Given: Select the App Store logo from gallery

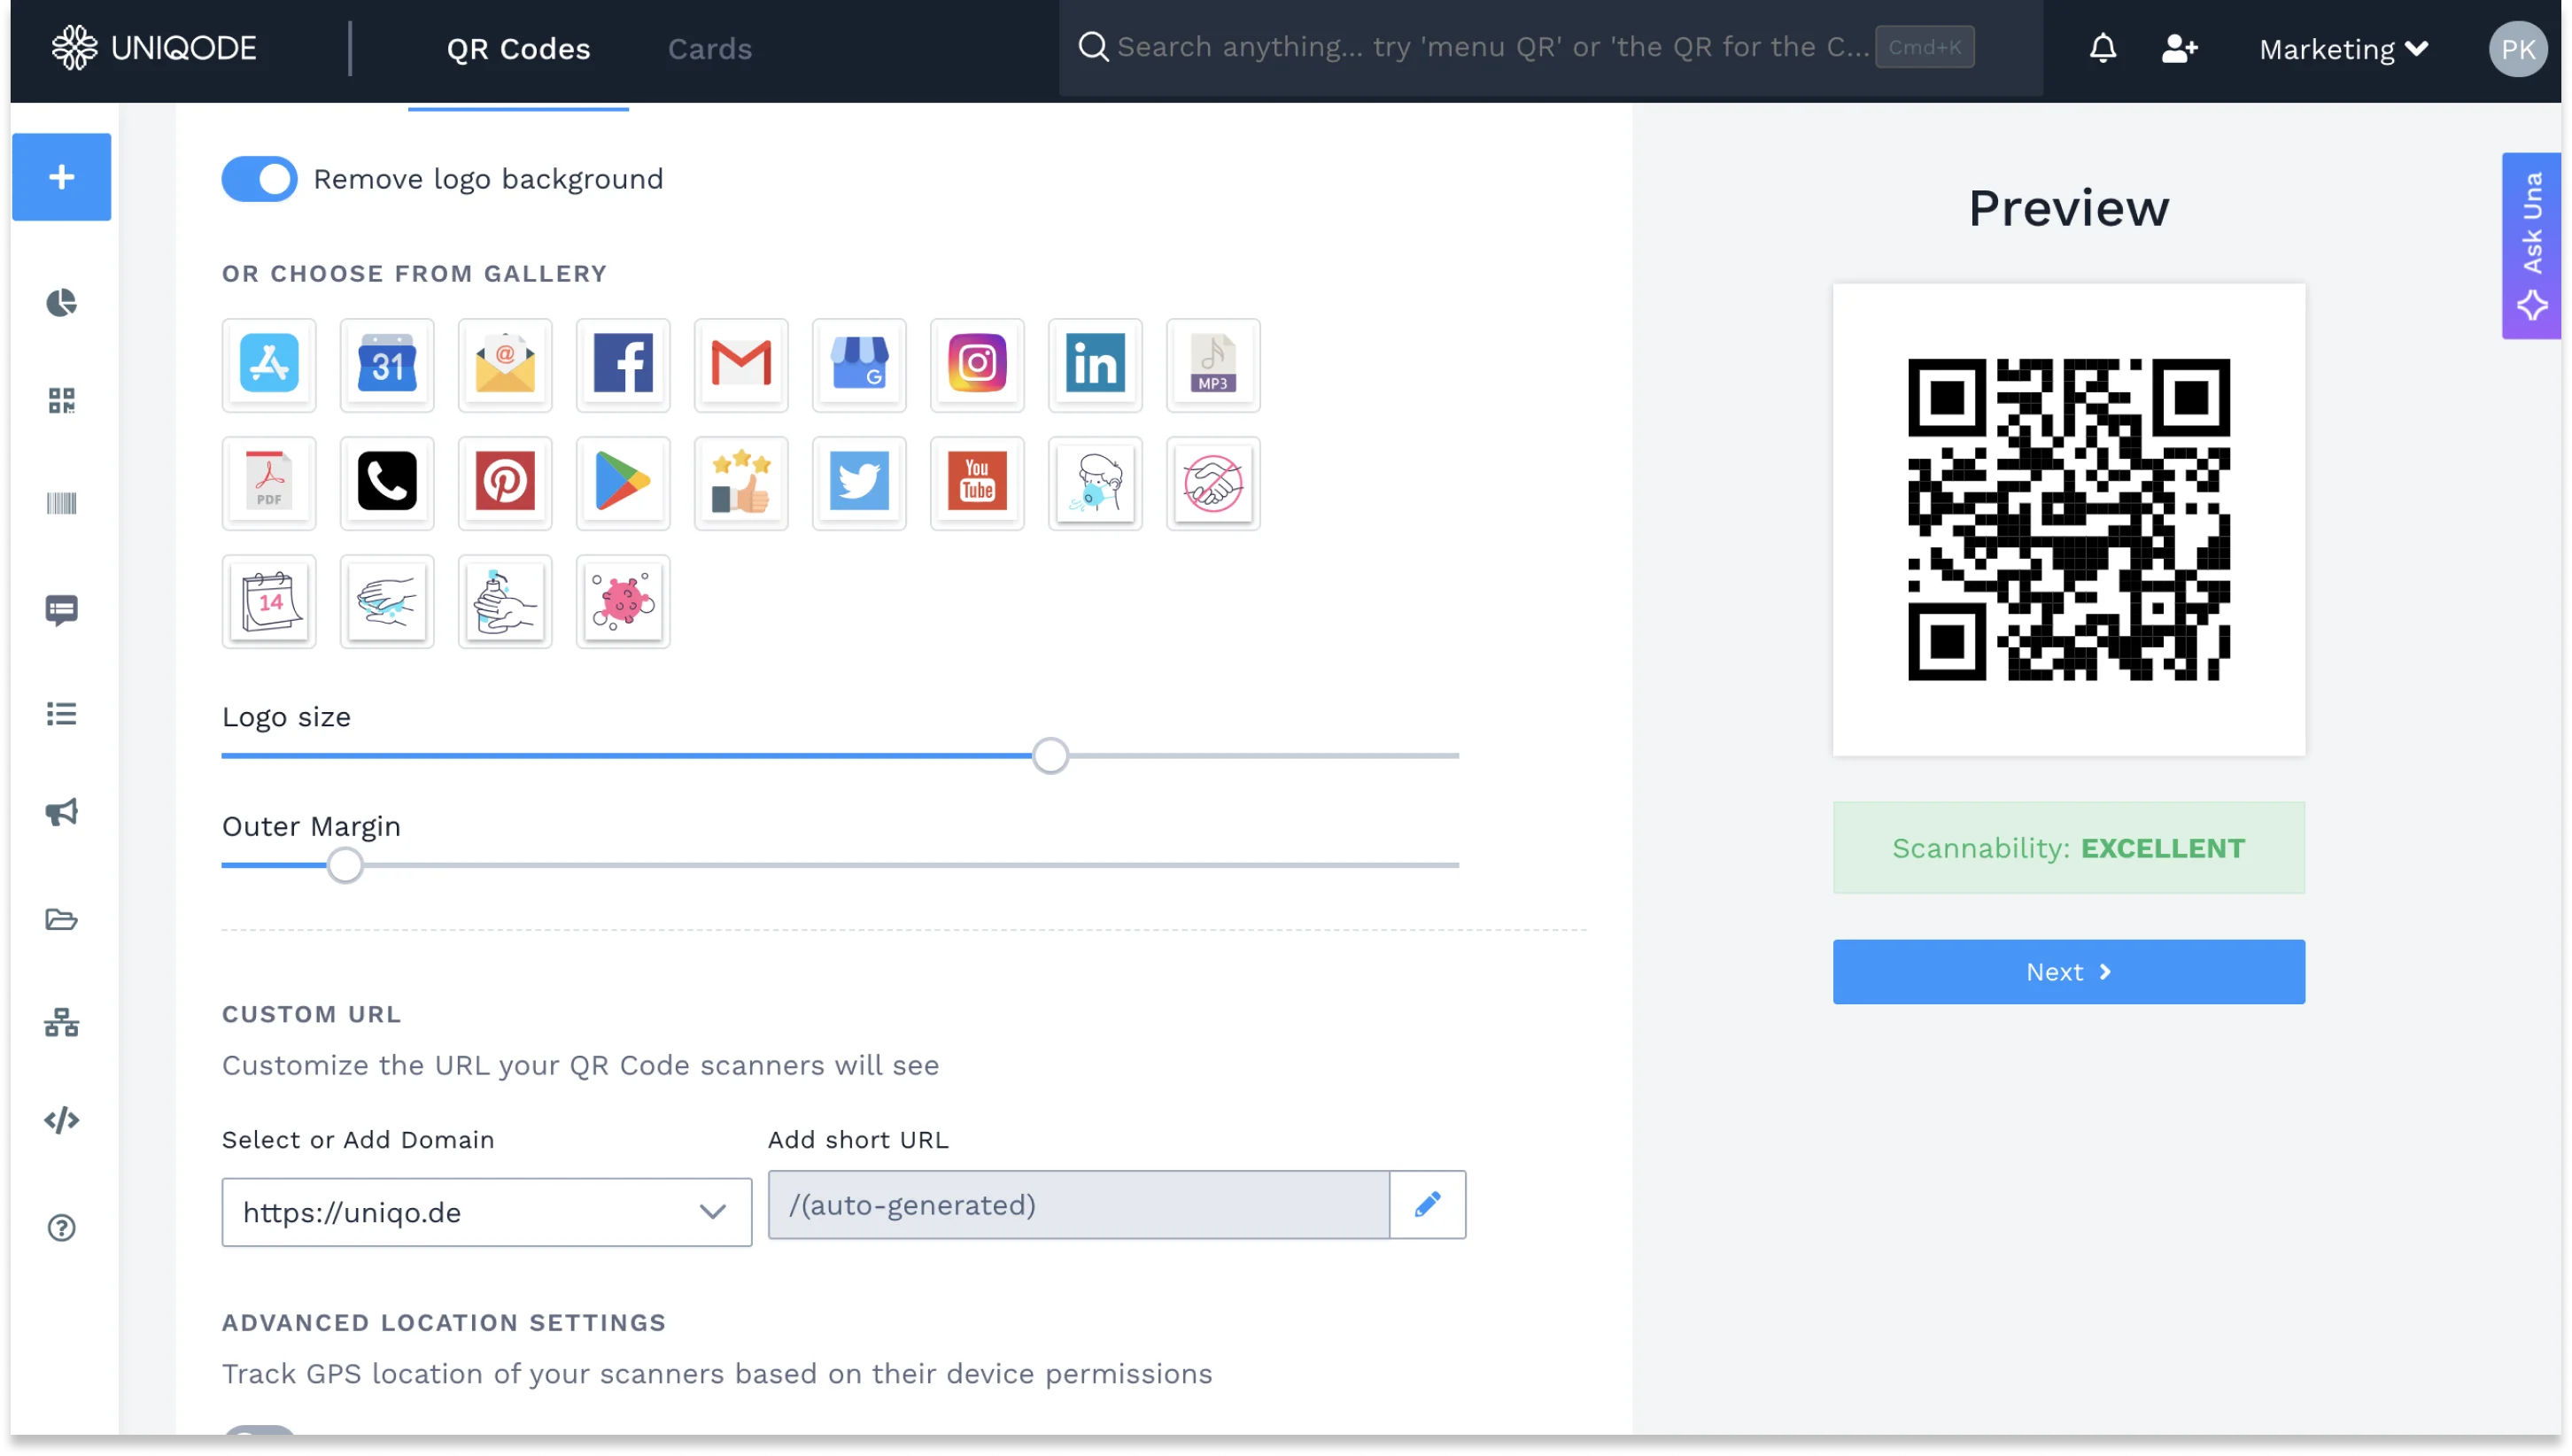Looking at the screenshot, I should (269, 364).
